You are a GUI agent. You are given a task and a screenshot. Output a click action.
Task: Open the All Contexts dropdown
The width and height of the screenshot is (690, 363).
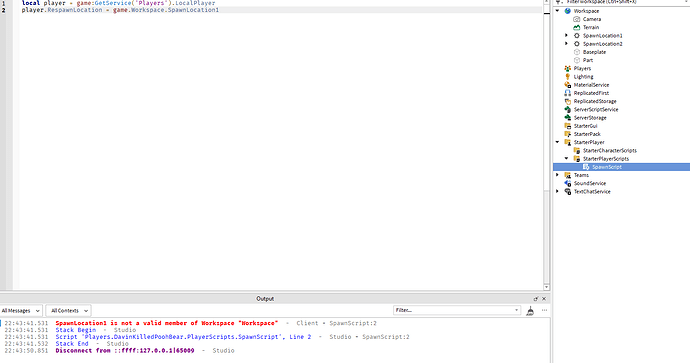(68, 311)
